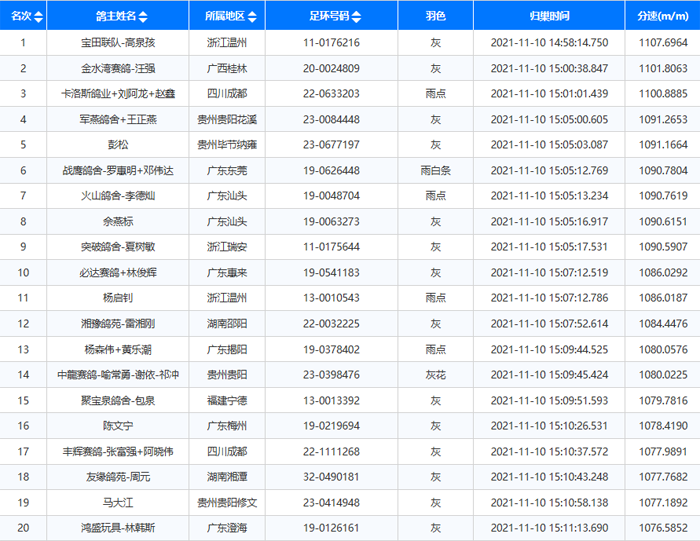Image resolution: width=700 pixels, height=541 pixels.
Task: Click sort icon next to 鸽主姓名
Action: click(145, 17)
